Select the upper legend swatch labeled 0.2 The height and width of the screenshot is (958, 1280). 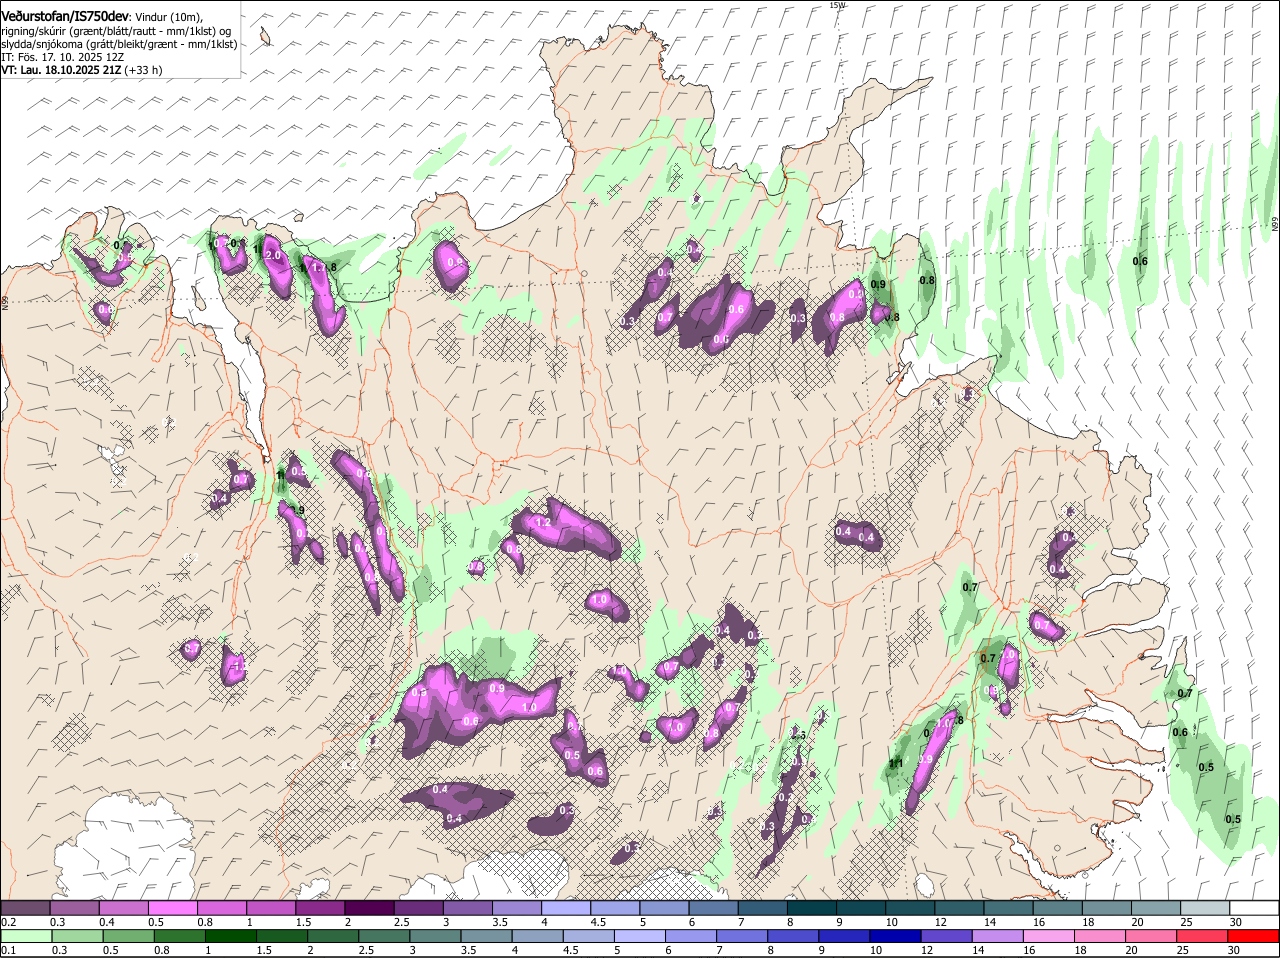pos(25,907)
